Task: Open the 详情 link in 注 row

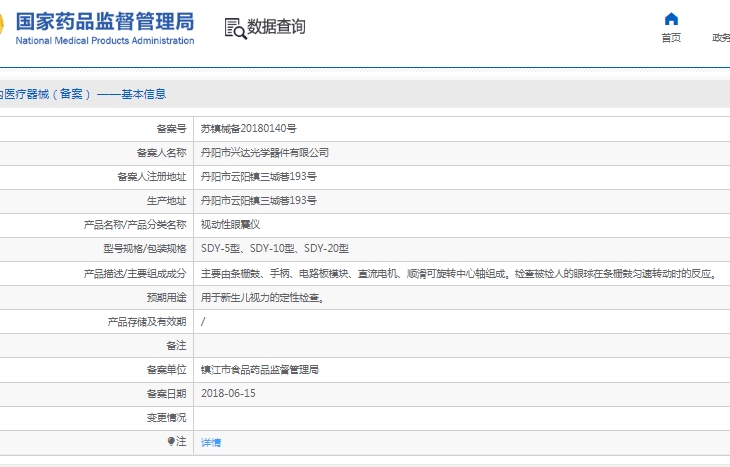Action: tap(211, 442)
